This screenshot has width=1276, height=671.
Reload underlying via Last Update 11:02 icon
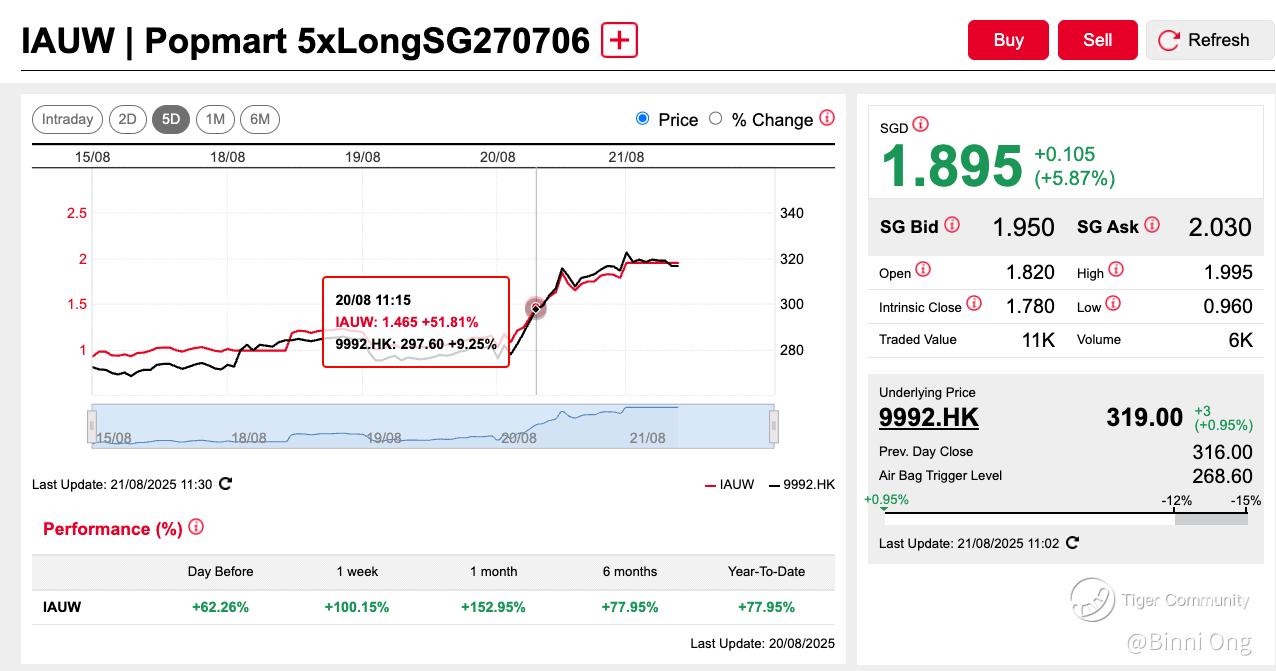point(1072,543)
